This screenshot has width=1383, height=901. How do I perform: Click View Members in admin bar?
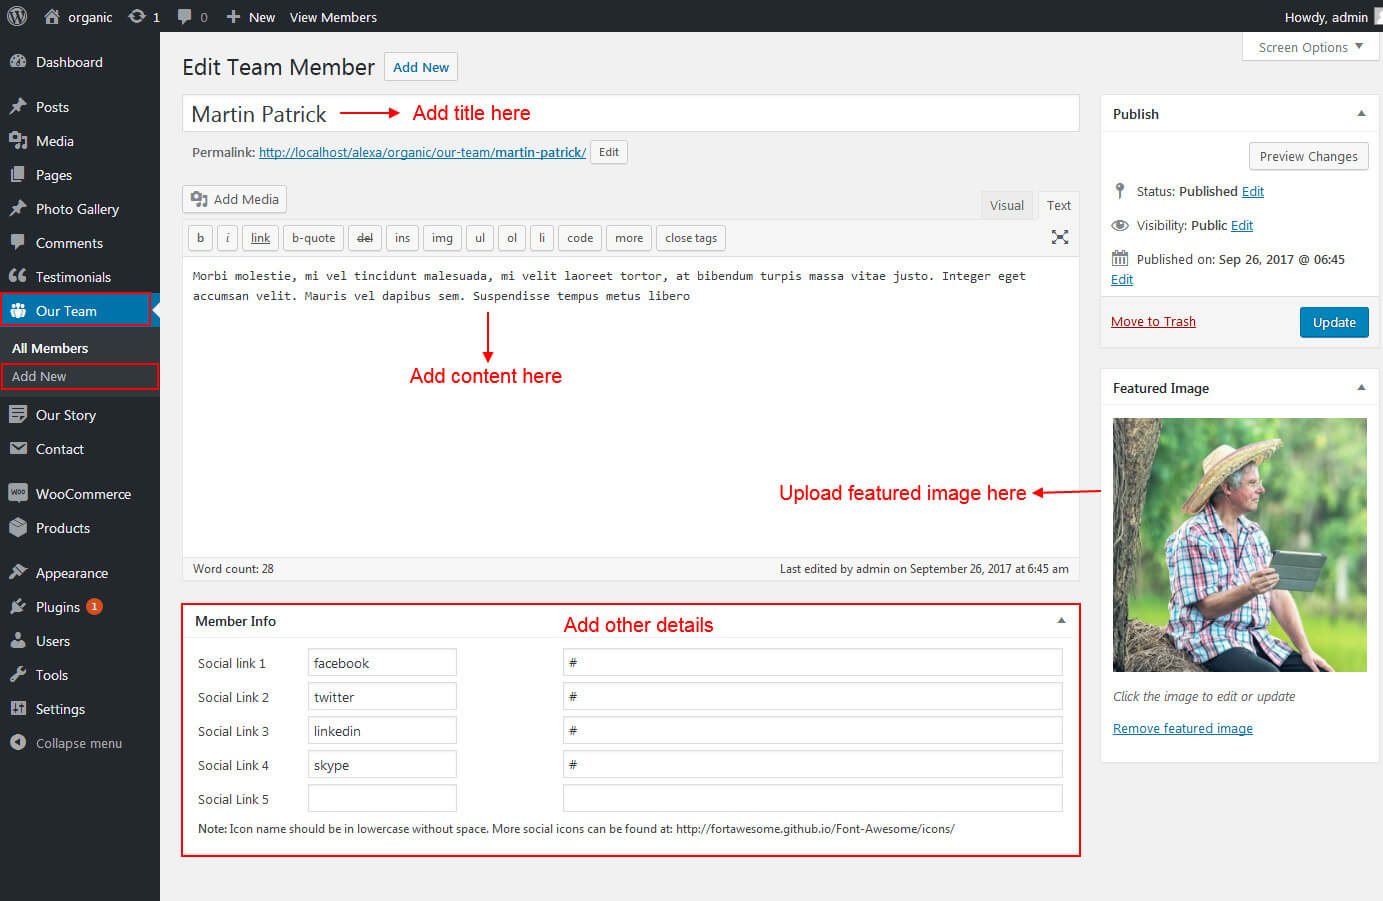pyautogui.click(x=333, y=17)
